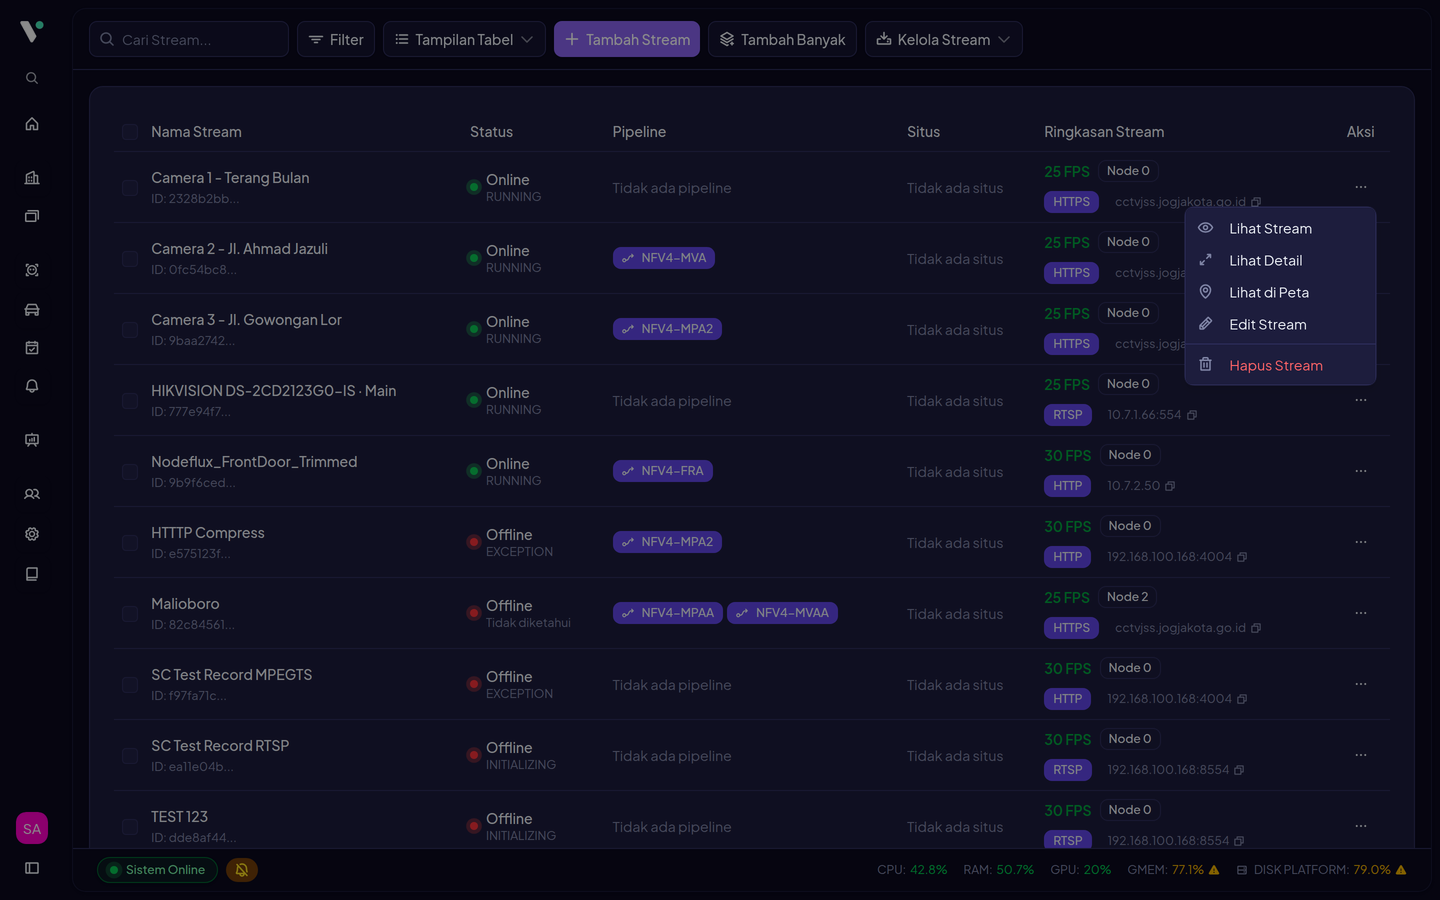Select the Camera 1 - Terang Bulan checkbox
Screen dimensions: 1440x900
coord(130,188)
